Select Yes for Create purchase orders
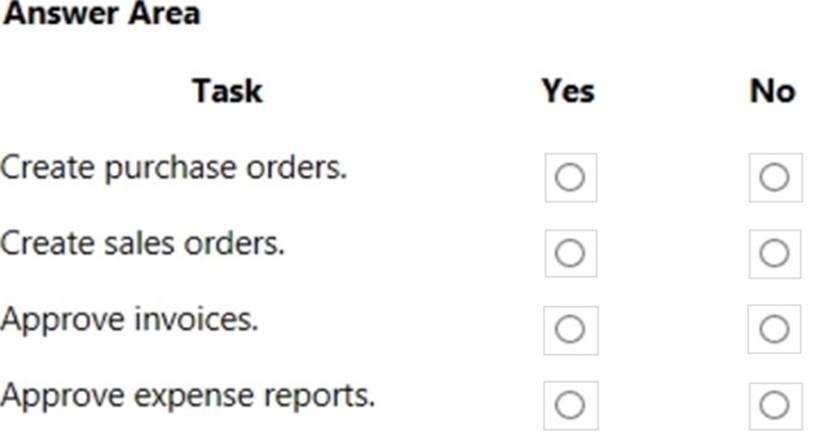The height and width of the screenshot is (444, 815). (x=570, y=177)
